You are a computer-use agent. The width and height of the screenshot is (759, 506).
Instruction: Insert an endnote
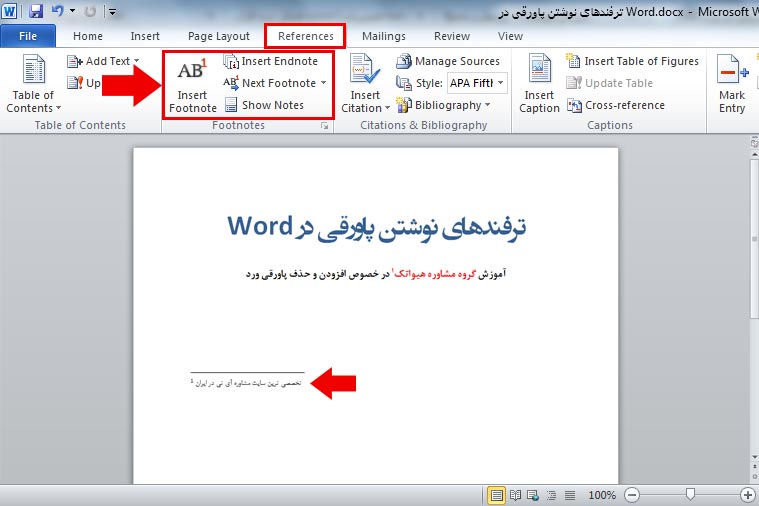click(271, 61)
